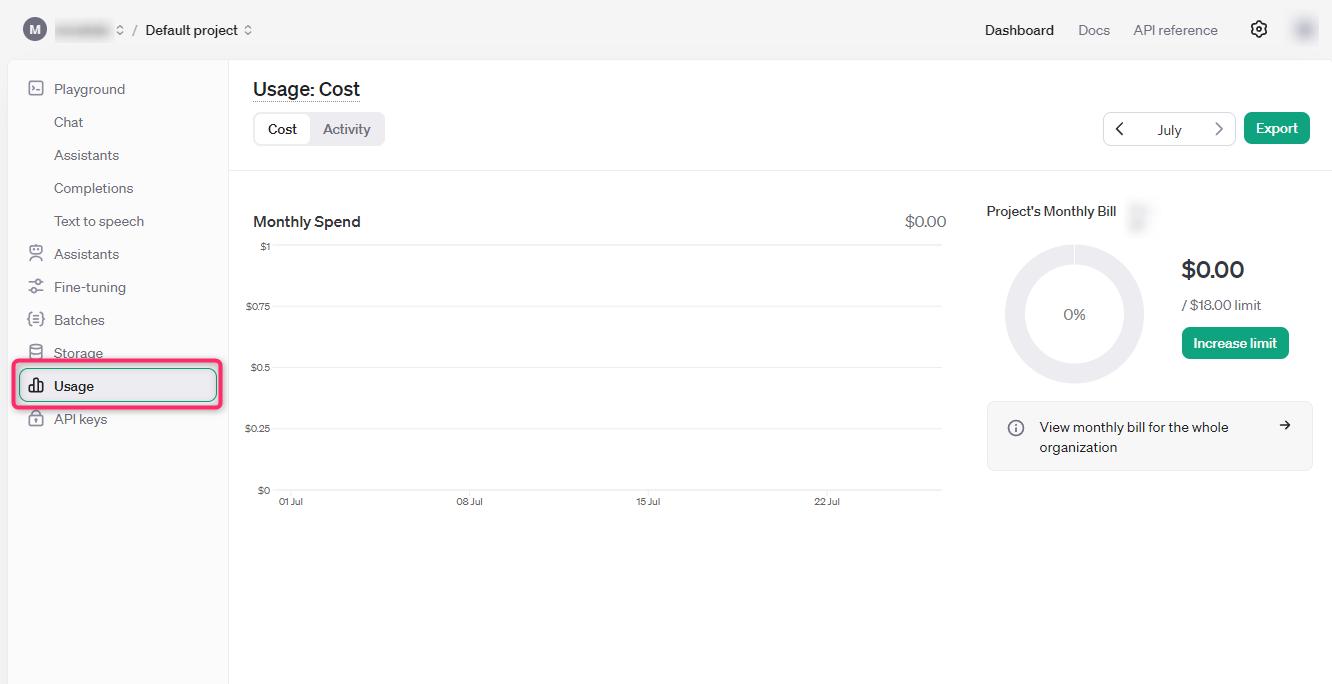
Task: Click the API keys lock icon
Action: click(36, 419)
